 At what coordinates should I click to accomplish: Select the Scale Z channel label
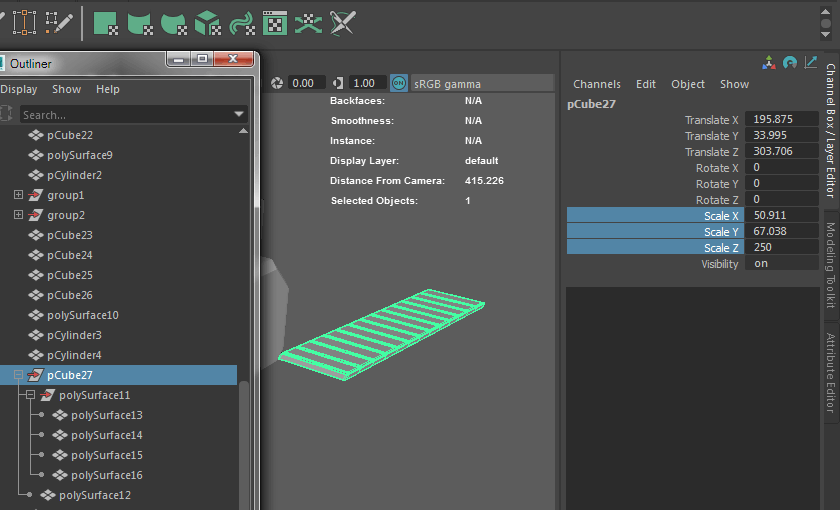pos(721,248)
